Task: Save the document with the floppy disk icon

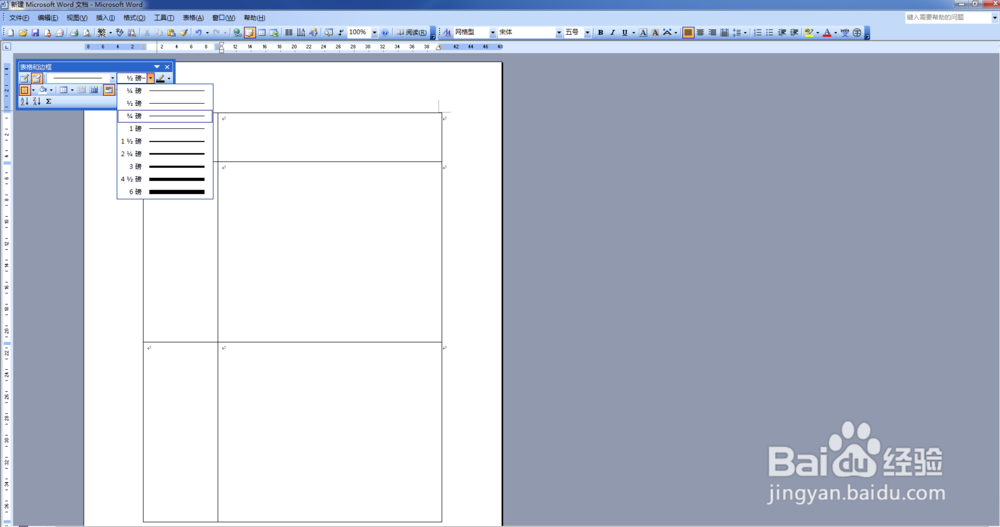Action: [35, 32]
